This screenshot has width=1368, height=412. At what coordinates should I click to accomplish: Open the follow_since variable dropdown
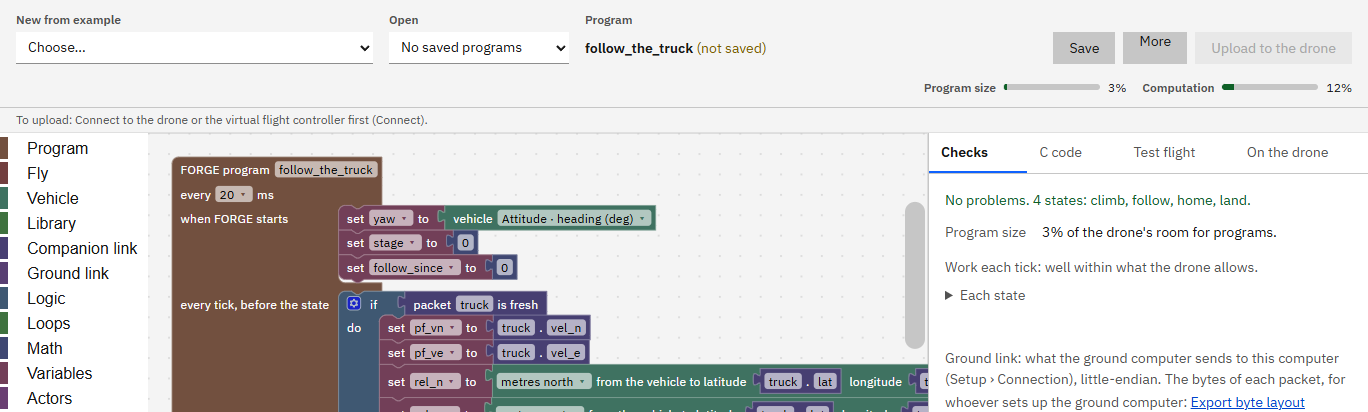(415, 267)
